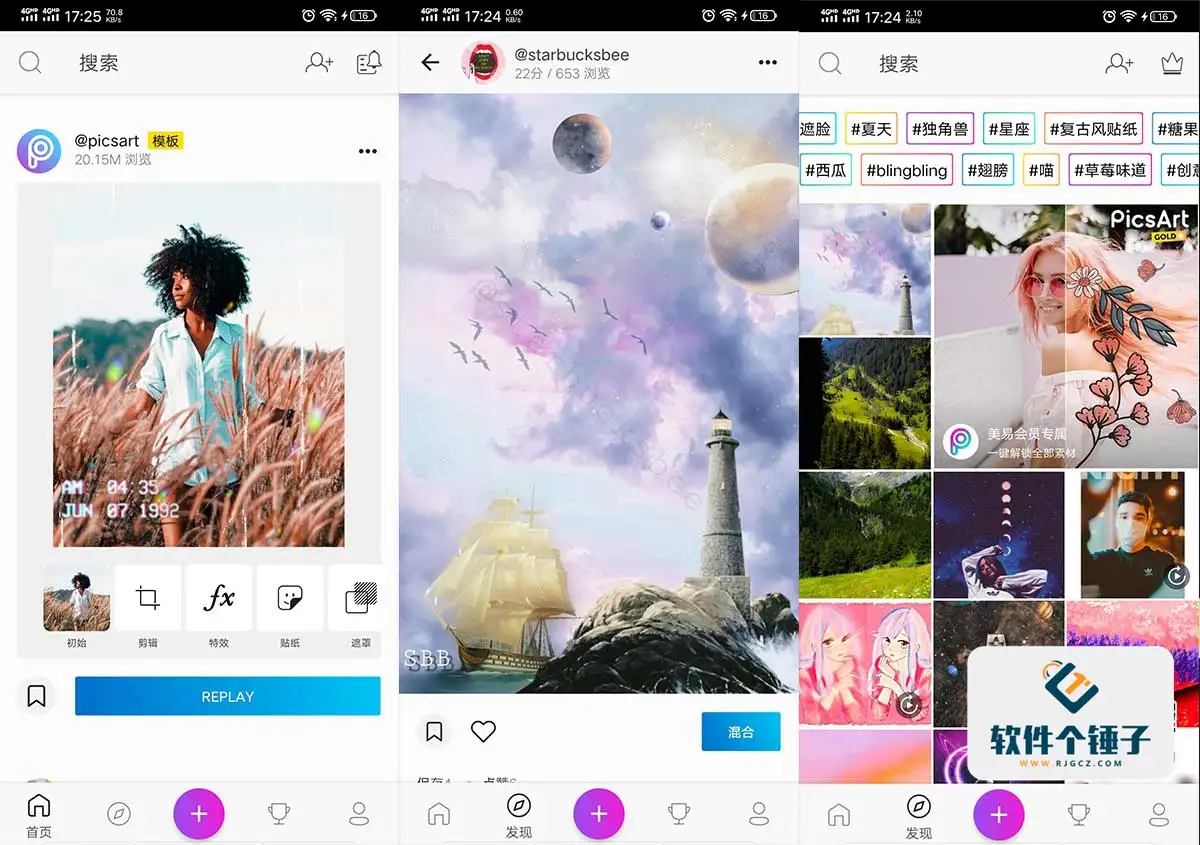Open the trophy contests icon in bottom navigation
Image resolution: width=1200 pixels, height=845 pixels.
[279, 813]
